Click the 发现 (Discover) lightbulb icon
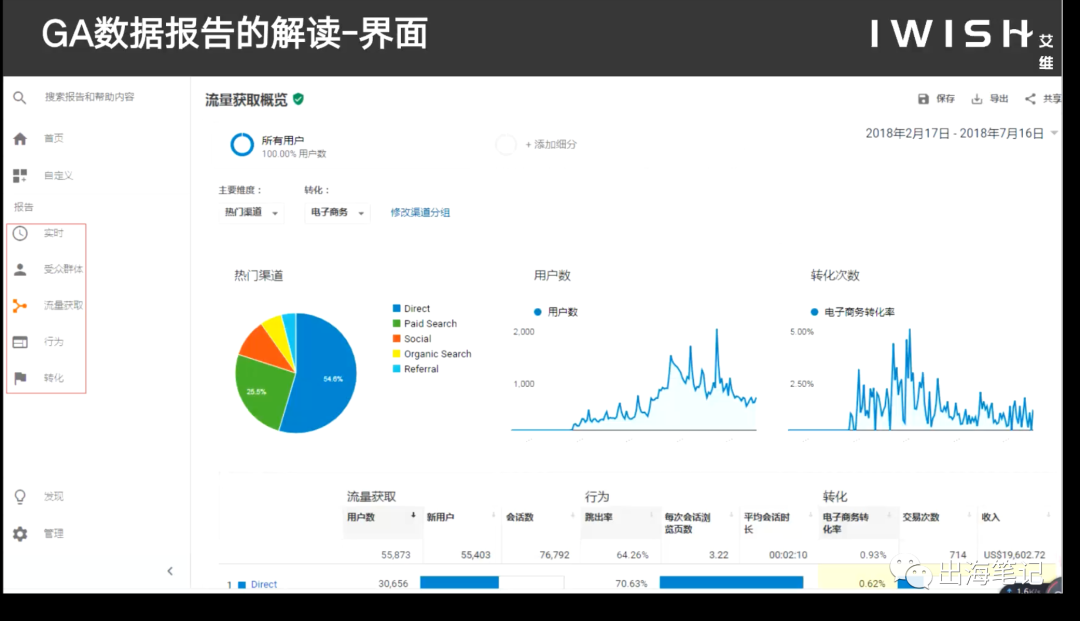The image size is (1080, 621). [20, 496]
